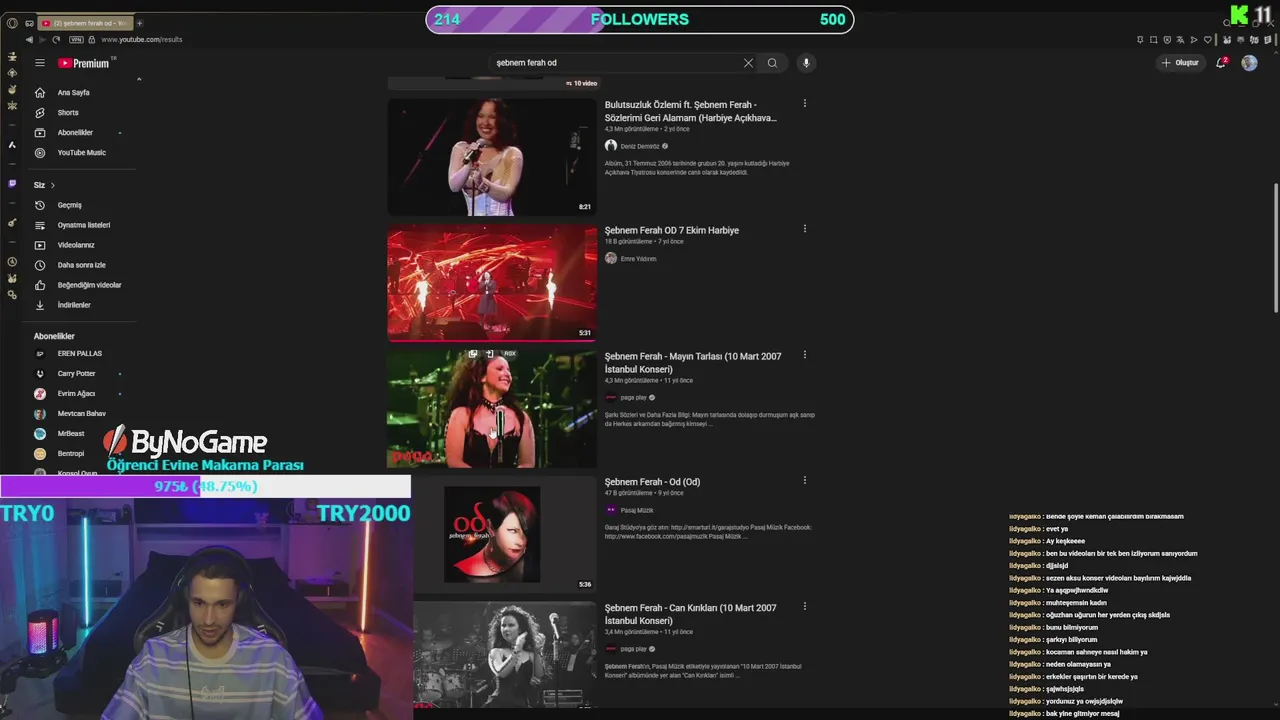Open the Pasaj Müzik channel link

[637, 510]
